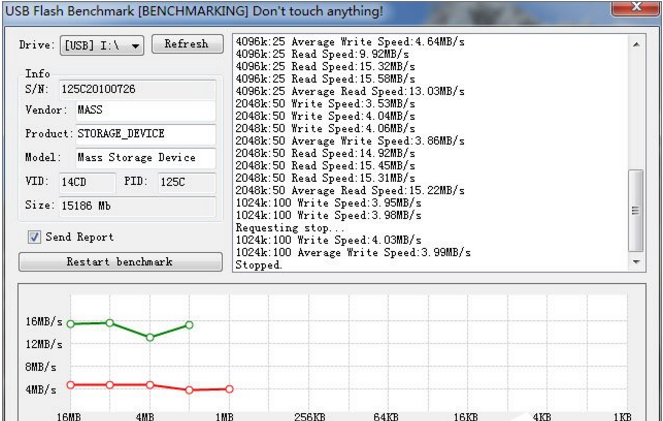Click the Refresh button
This screenshot has height=421, width=663.
[x=187, y=44]
